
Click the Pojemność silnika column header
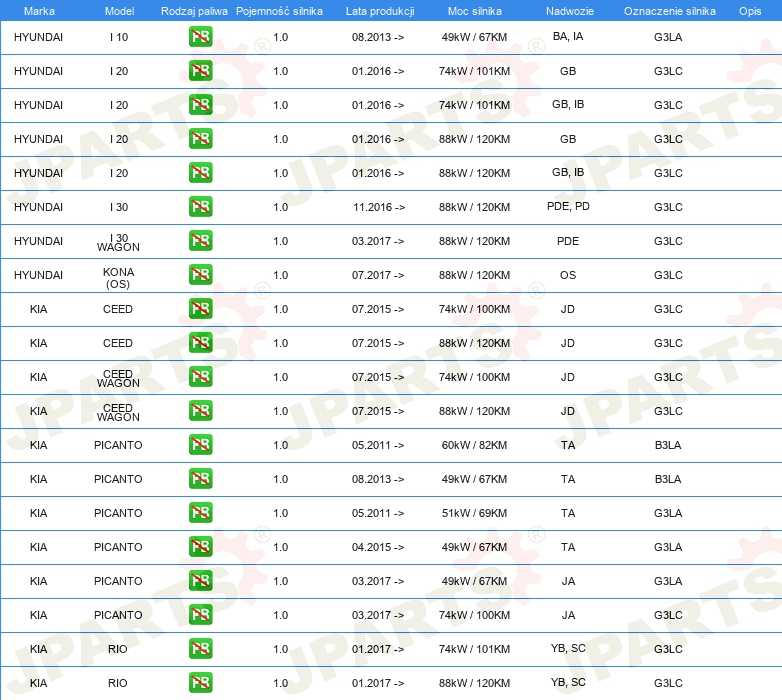[x=279, y=11]
